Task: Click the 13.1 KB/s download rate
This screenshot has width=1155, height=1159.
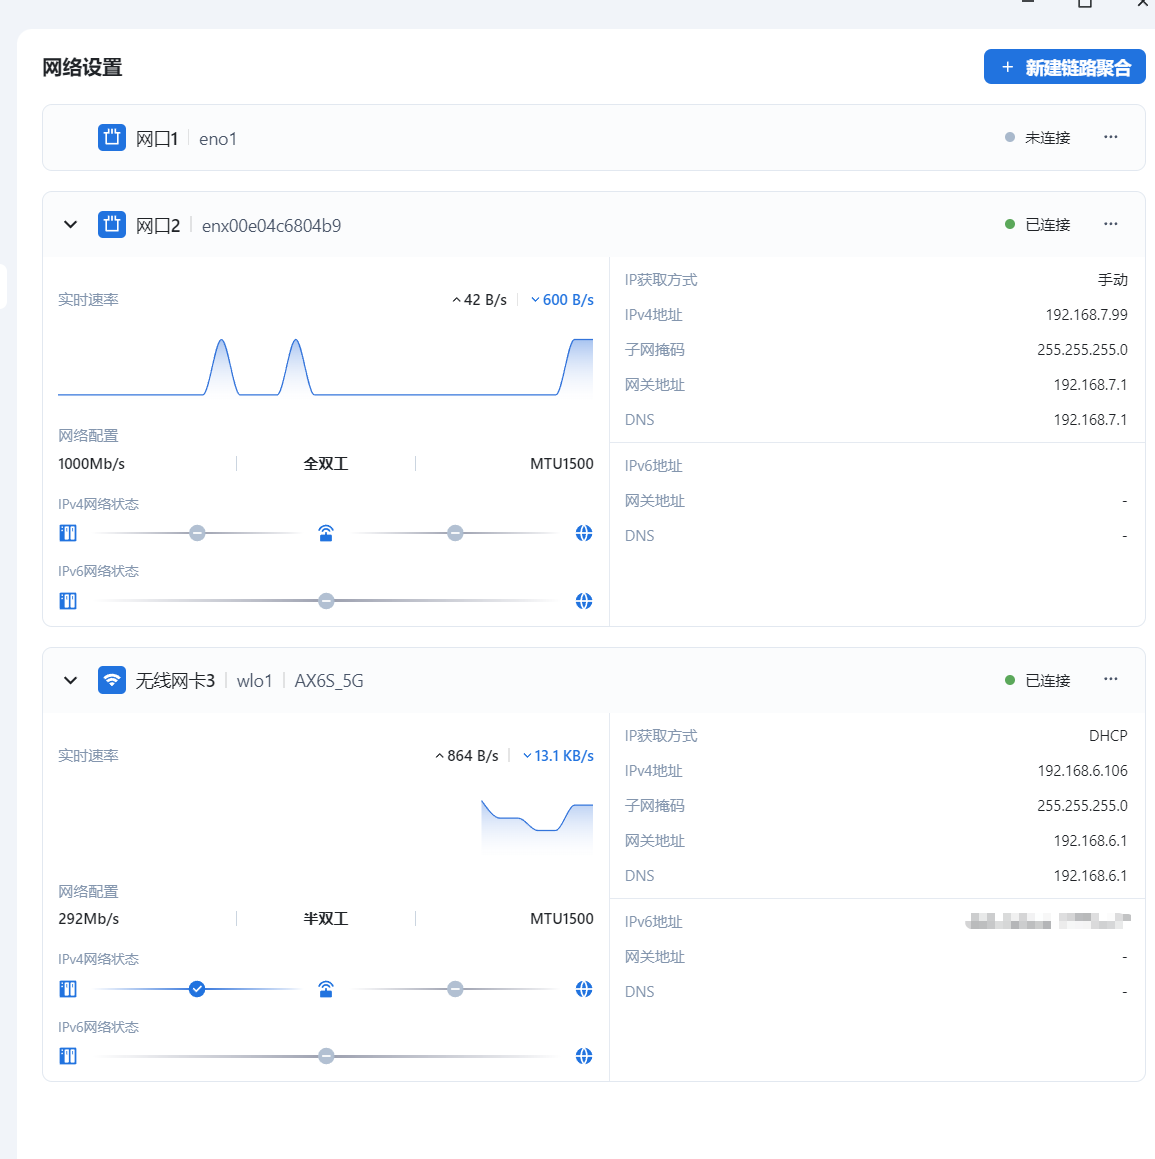Action: [558, 755]
